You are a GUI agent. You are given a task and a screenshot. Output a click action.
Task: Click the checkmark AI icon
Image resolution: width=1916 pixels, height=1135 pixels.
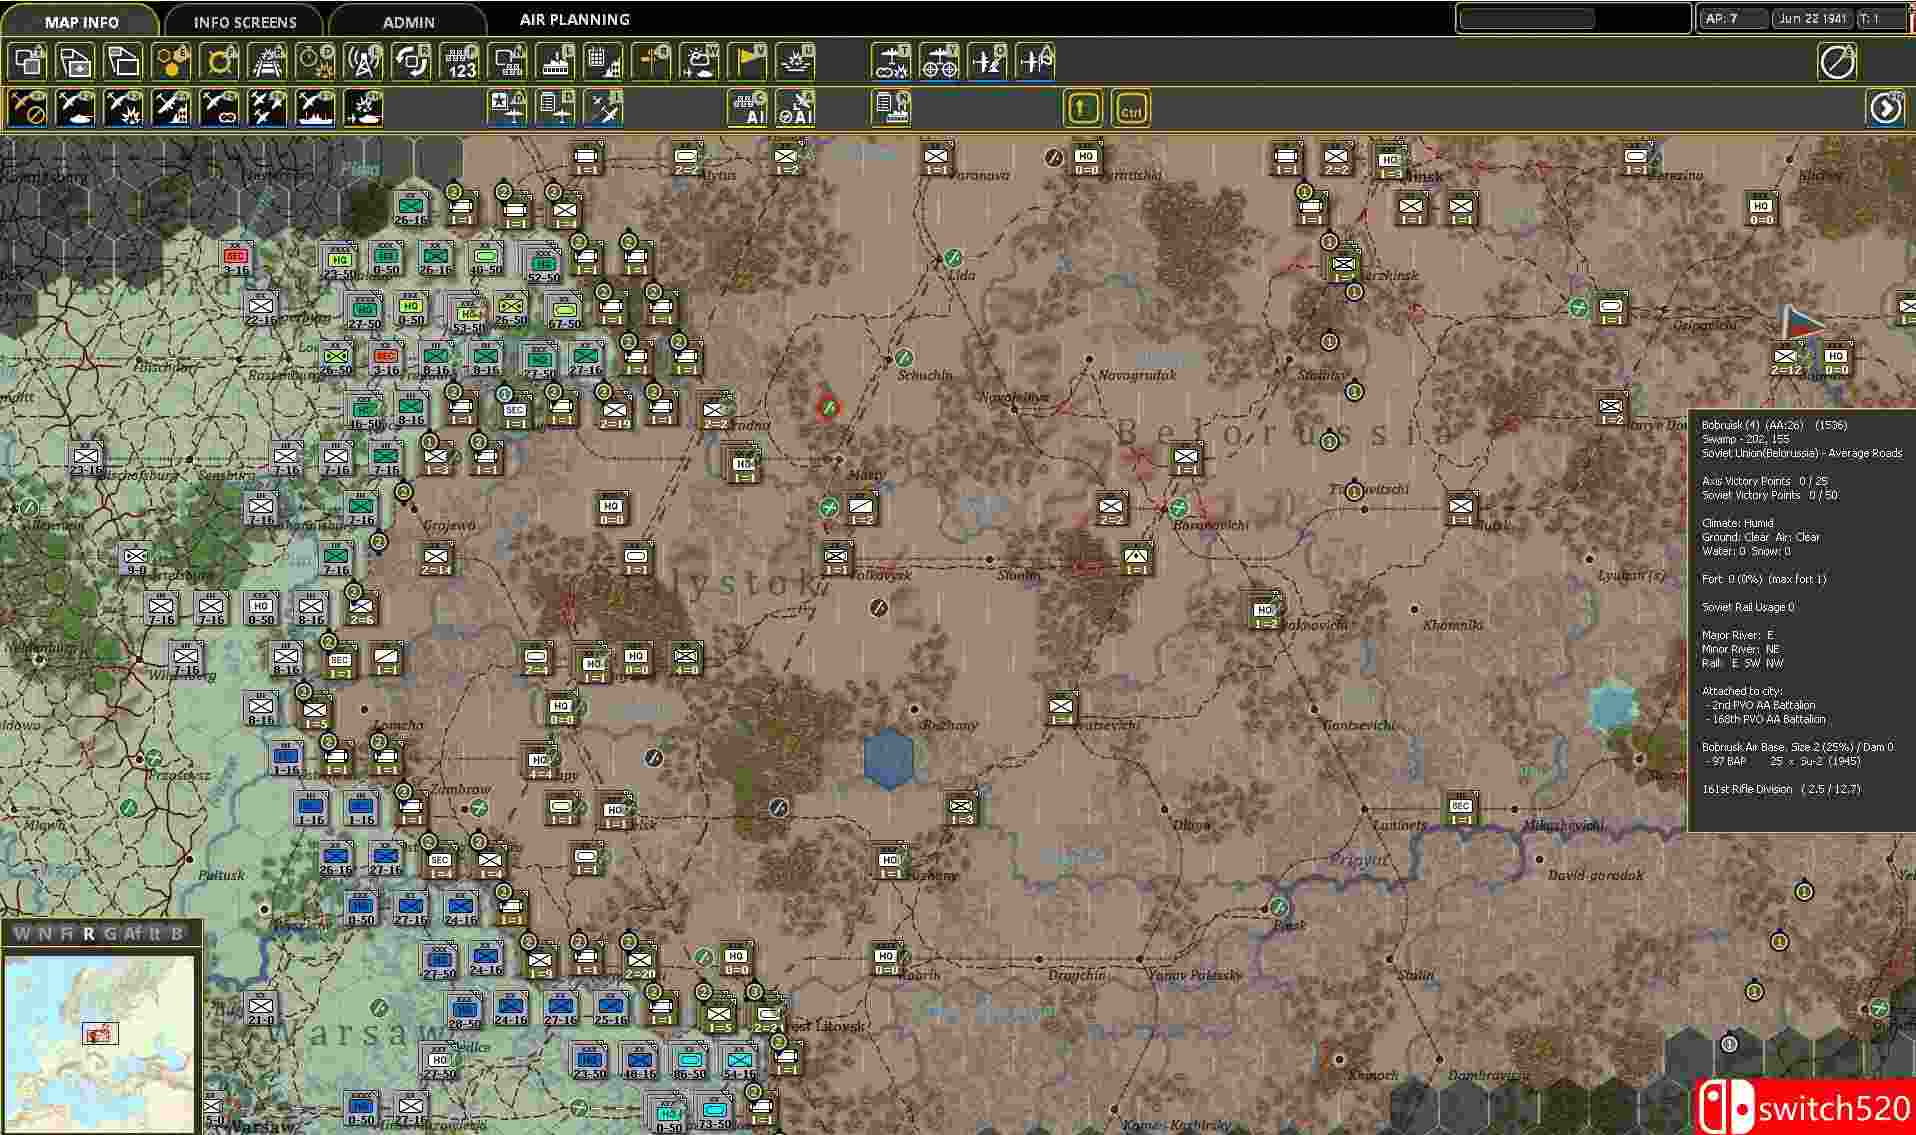(796, 108)
